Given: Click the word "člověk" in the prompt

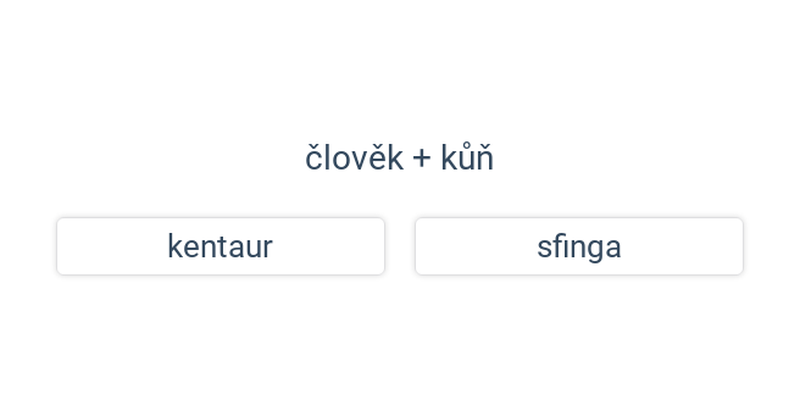Looking at the screenshot, I should point(354,158).
